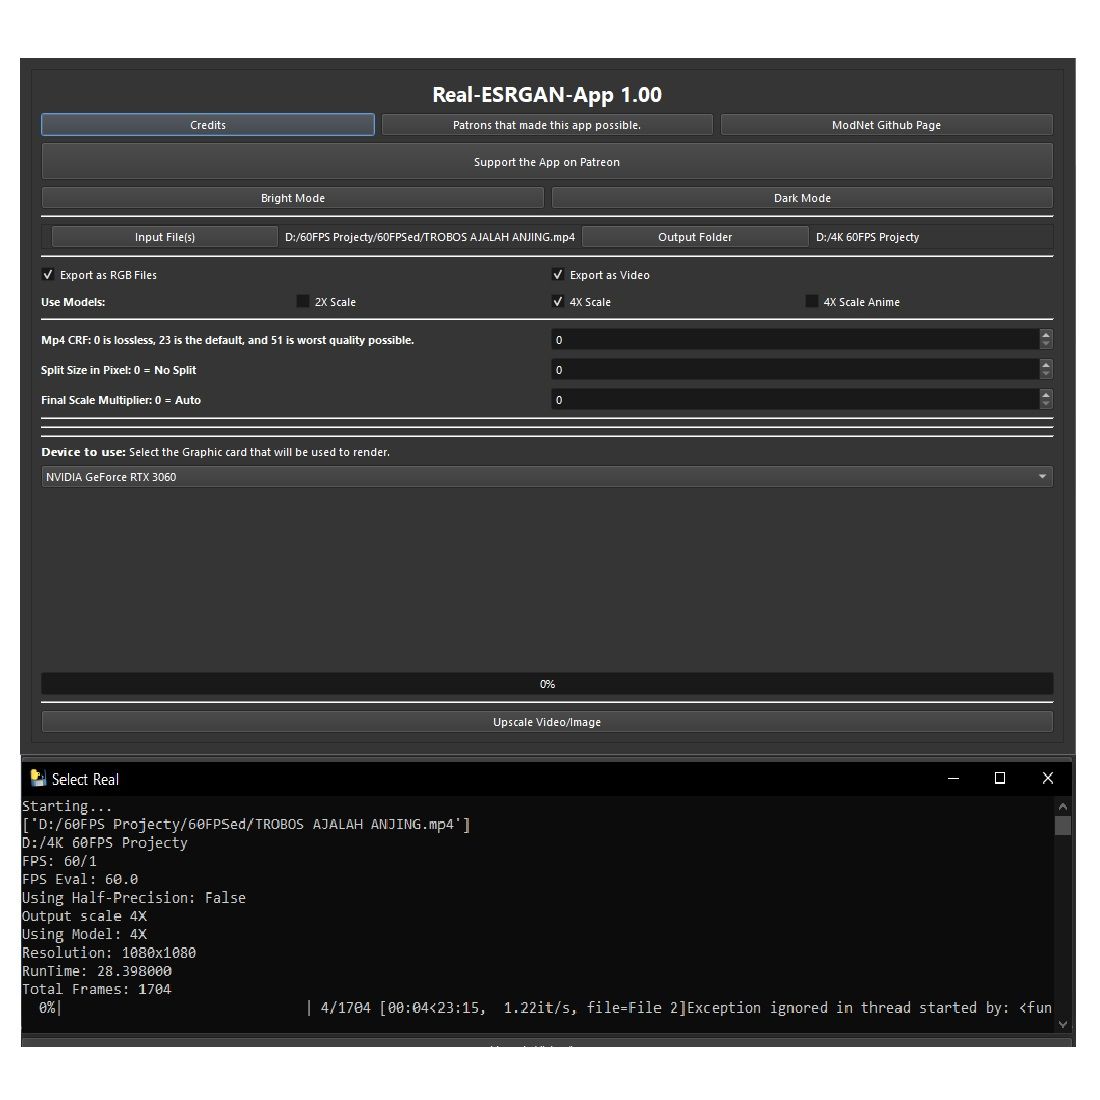1100x1100 pixels.
Task: Increase the Mp4 CRF value with up arrow
Action: (1046, 335)
